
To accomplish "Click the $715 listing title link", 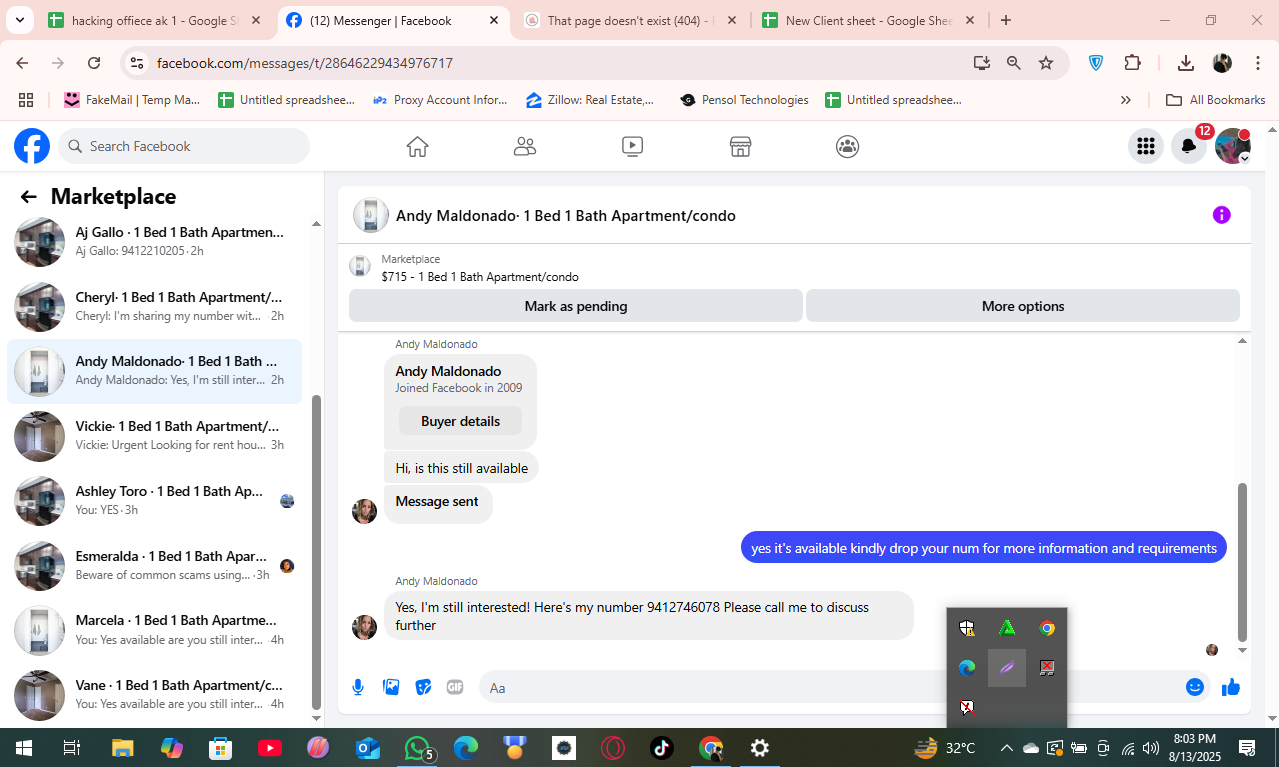I will (480, 277).
